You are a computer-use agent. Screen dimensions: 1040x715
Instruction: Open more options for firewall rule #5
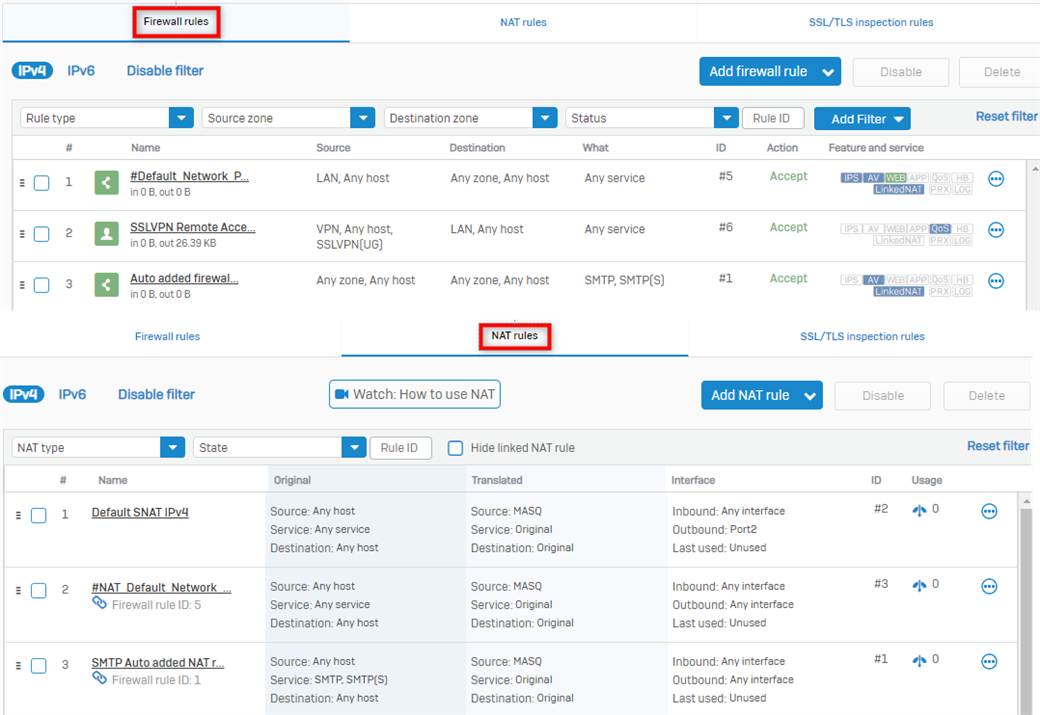(996, 179)
